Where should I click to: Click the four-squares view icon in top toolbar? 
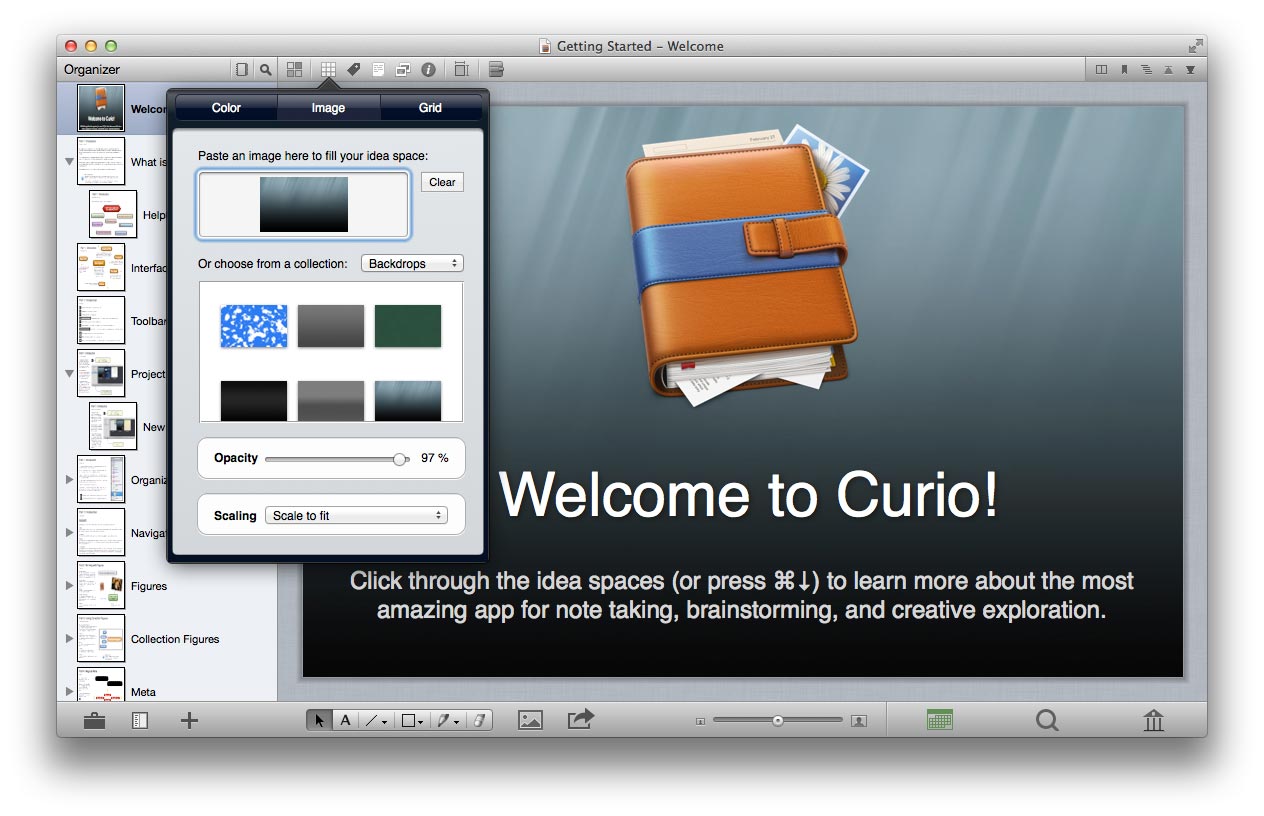(x=294, y=70)
